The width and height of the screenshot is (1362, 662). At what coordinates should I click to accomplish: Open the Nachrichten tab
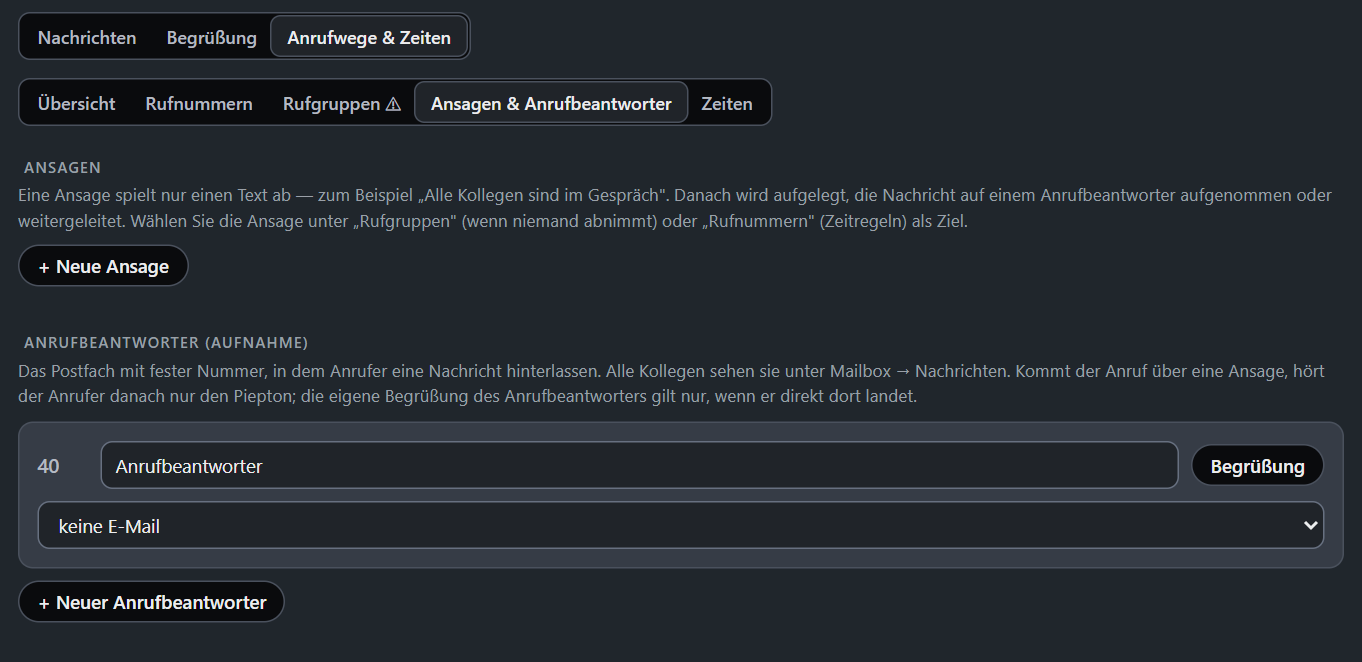pos(87,38)
